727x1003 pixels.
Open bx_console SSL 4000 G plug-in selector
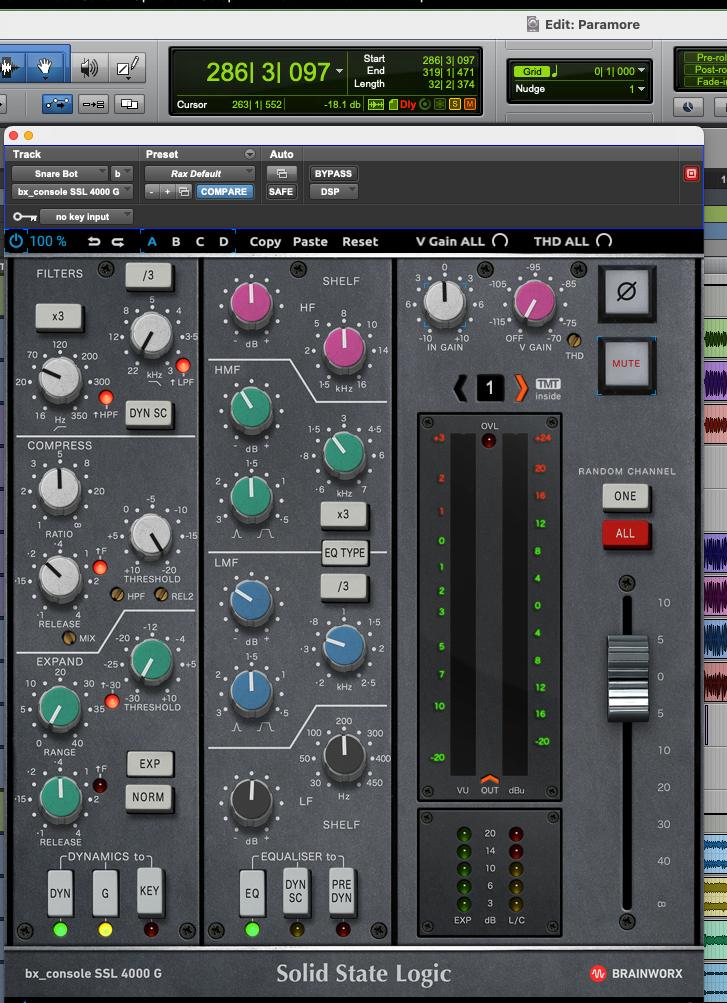72,191
